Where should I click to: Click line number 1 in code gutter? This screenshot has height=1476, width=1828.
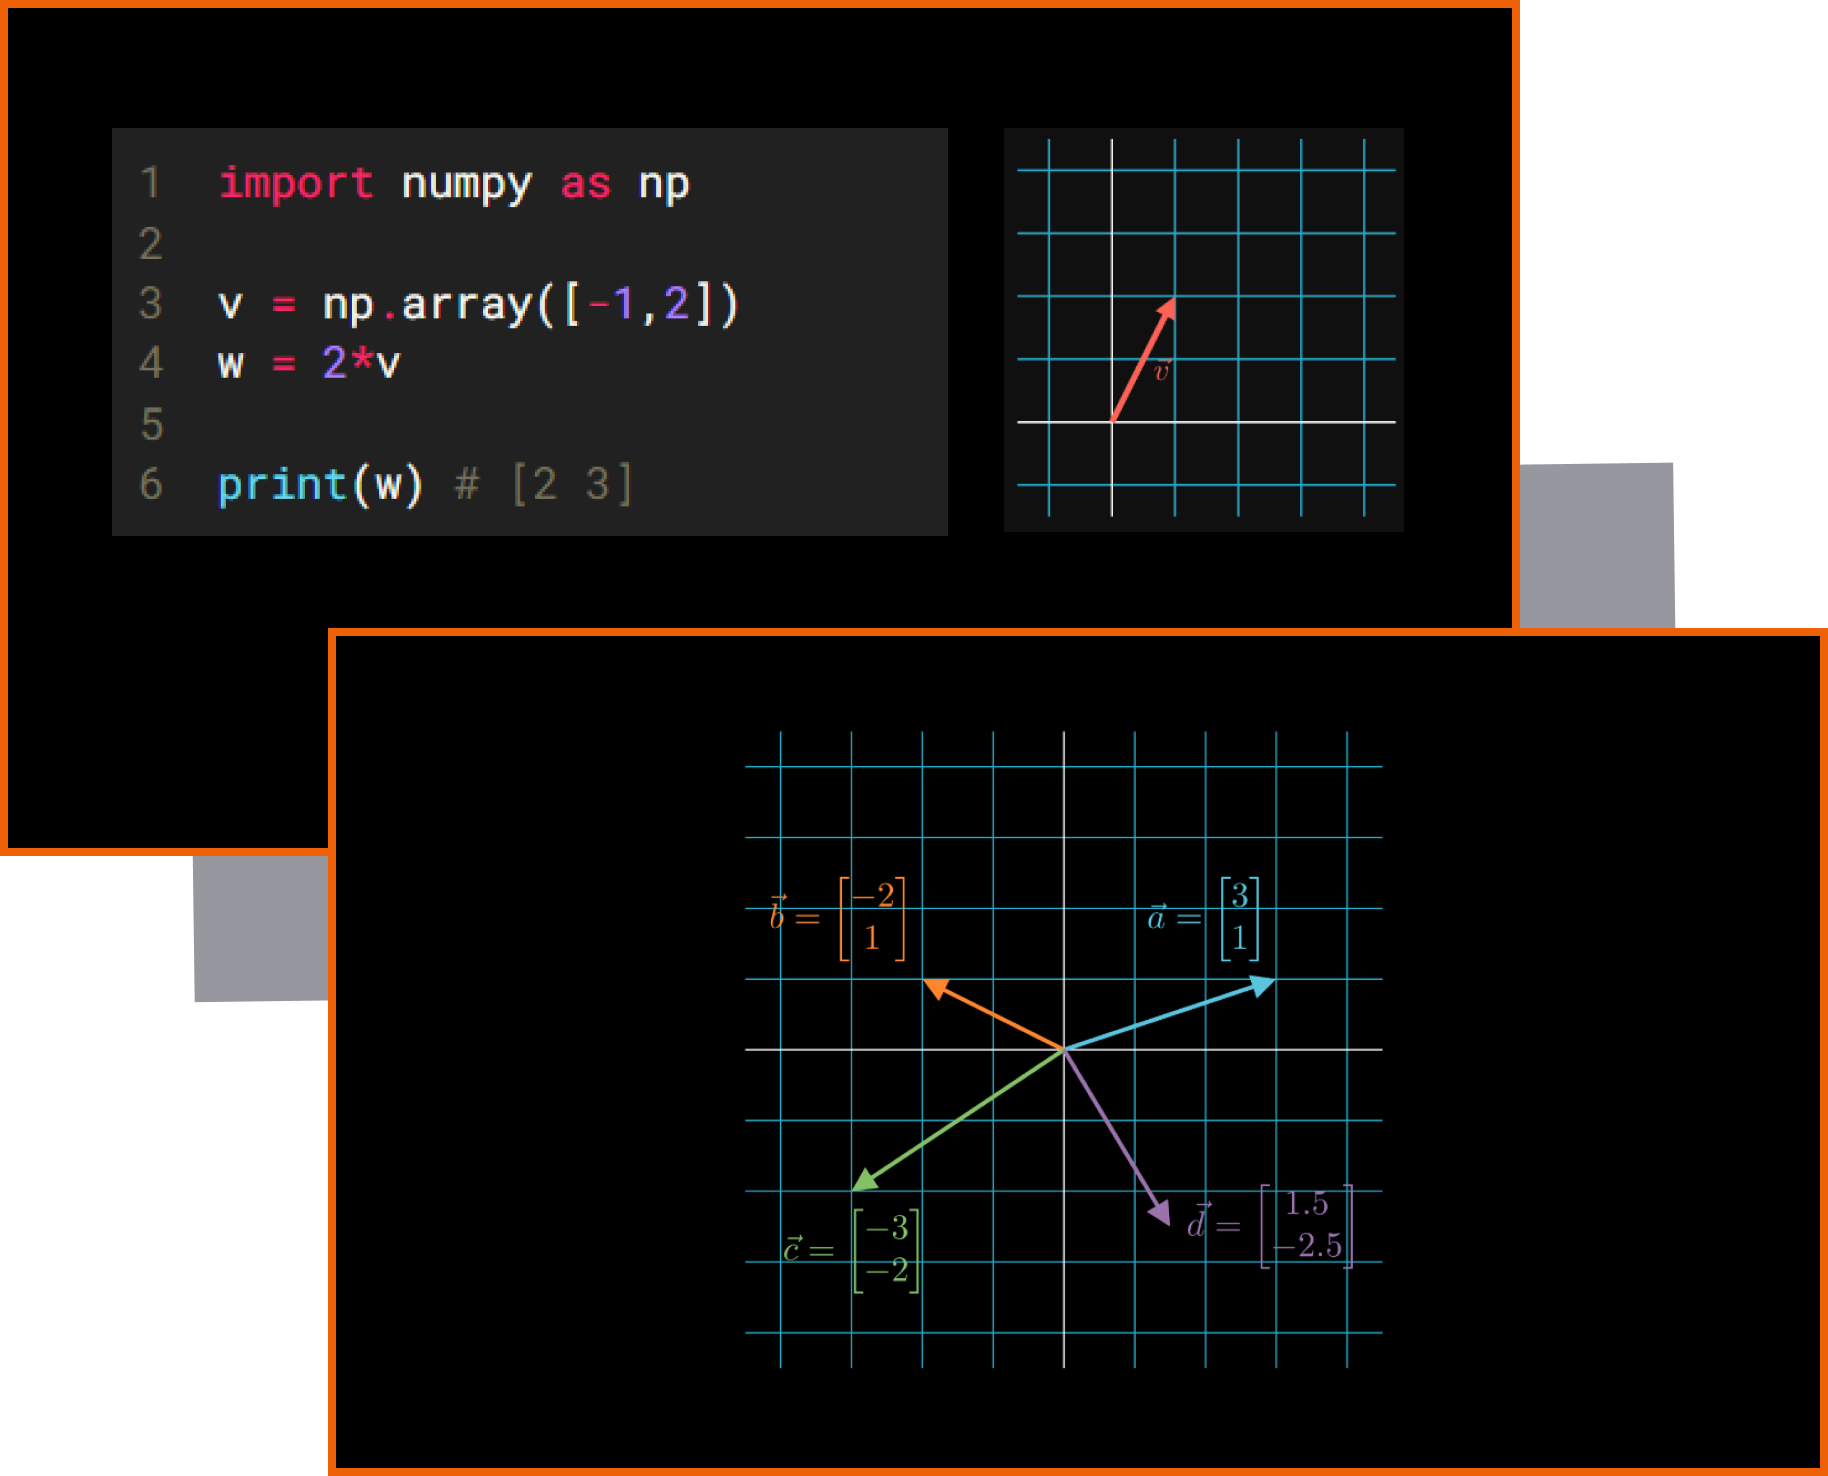pyautogui.click(x=151, y=183)
